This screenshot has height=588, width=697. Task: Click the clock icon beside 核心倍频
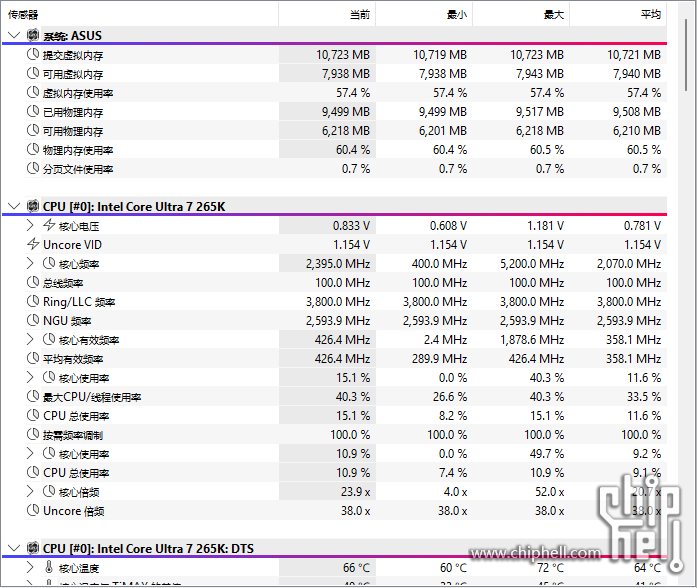tap(49, 491)
